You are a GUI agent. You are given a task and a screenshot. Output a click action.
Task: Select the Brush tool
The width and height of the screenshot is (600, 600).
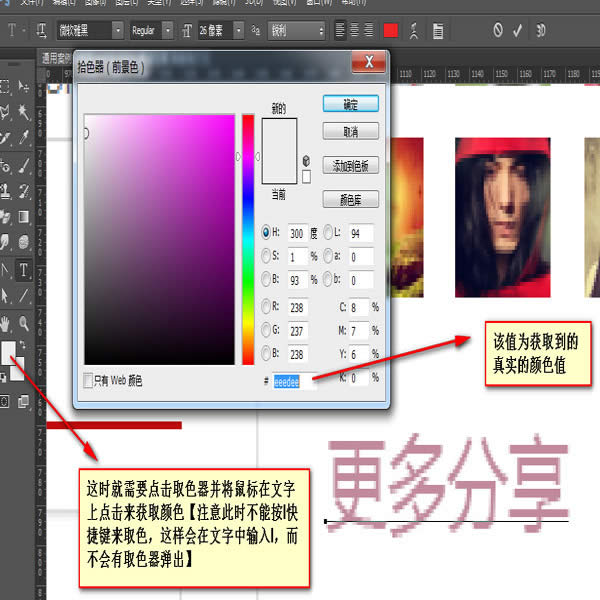(x=23, y=166)
